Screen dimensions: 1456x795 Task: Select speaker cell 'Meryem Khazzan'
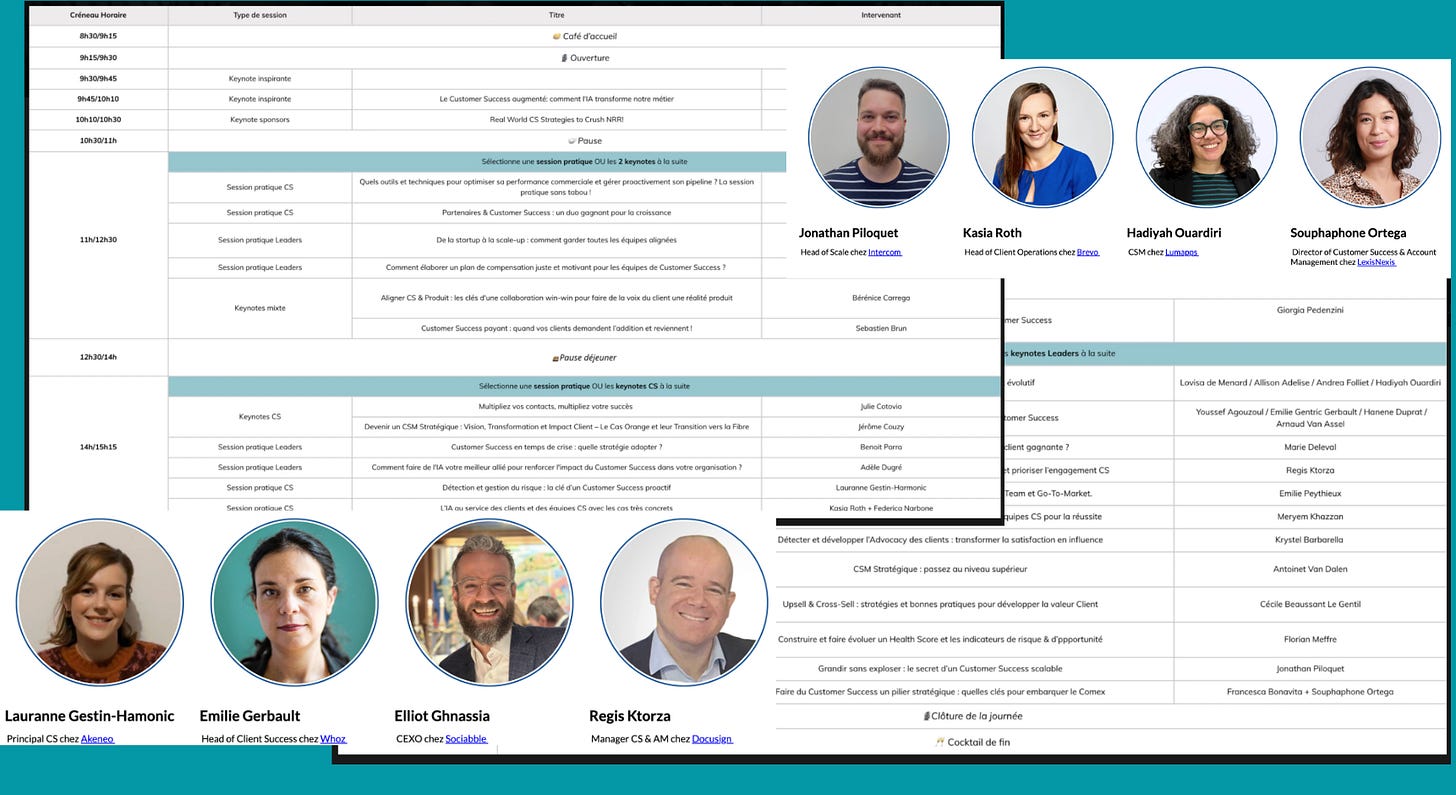click(1310, 516)
